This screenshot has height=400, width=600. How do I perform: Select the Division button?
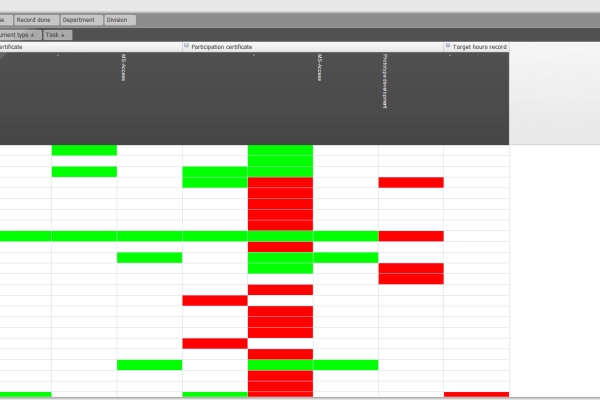point(118,20)
